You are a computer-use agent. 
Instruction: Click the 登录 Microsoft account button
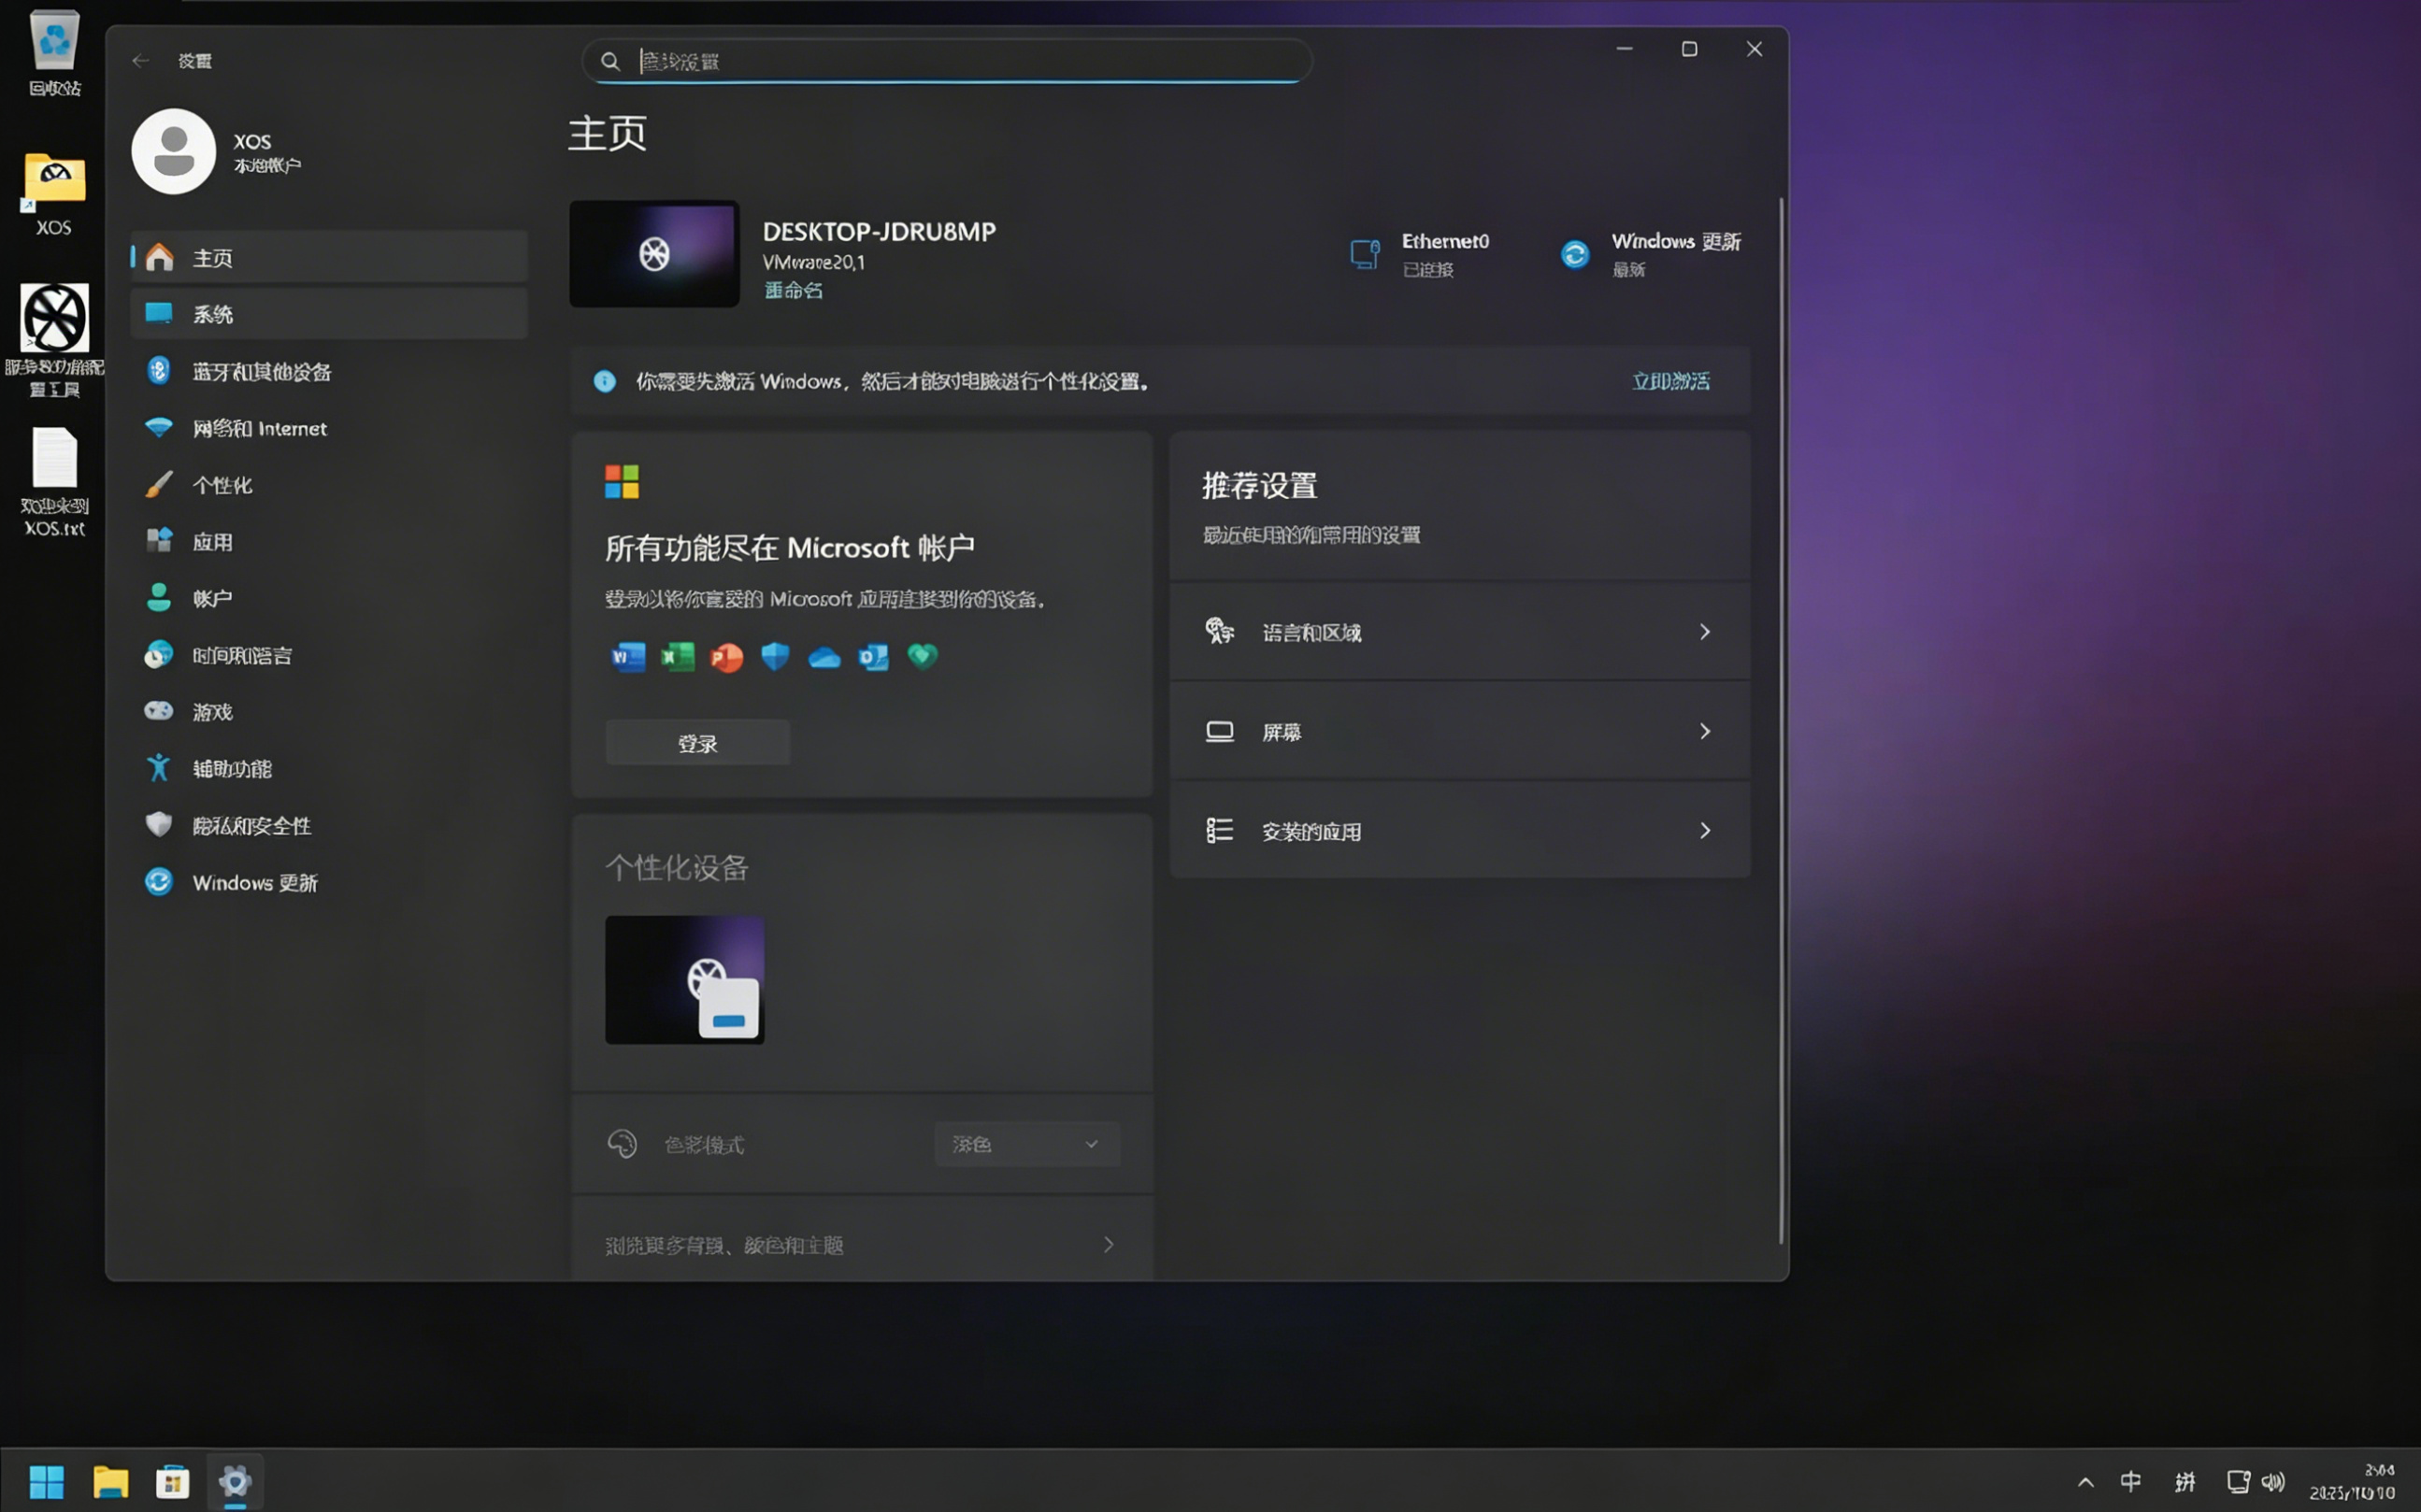coord(697,743)
